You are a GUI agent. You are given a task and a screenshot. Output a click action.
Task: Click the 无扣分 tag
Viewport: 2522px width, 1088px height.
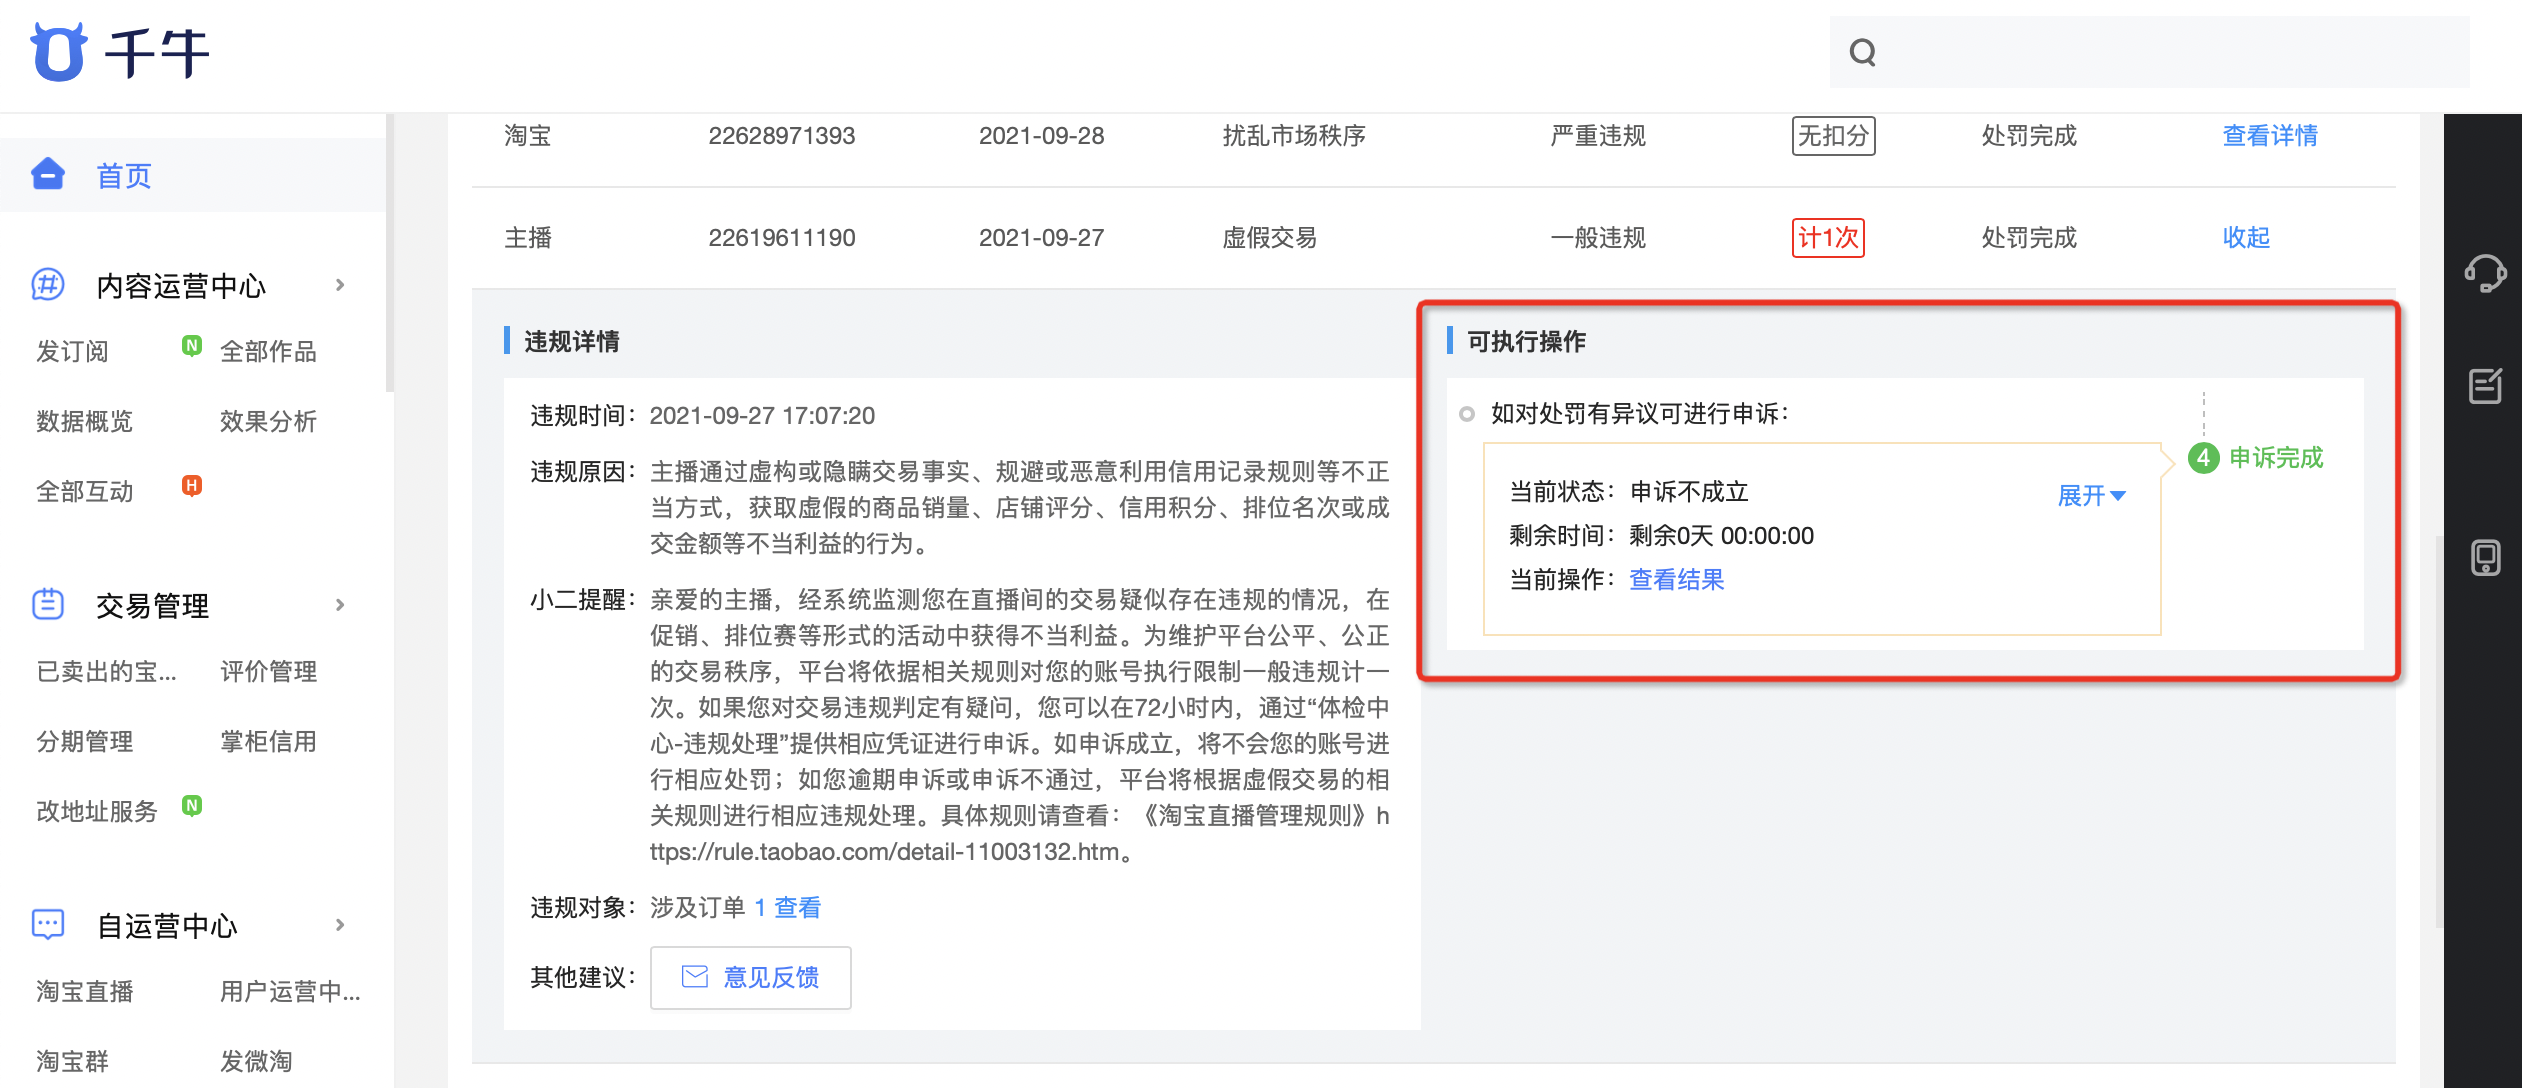coord(1833,136)
